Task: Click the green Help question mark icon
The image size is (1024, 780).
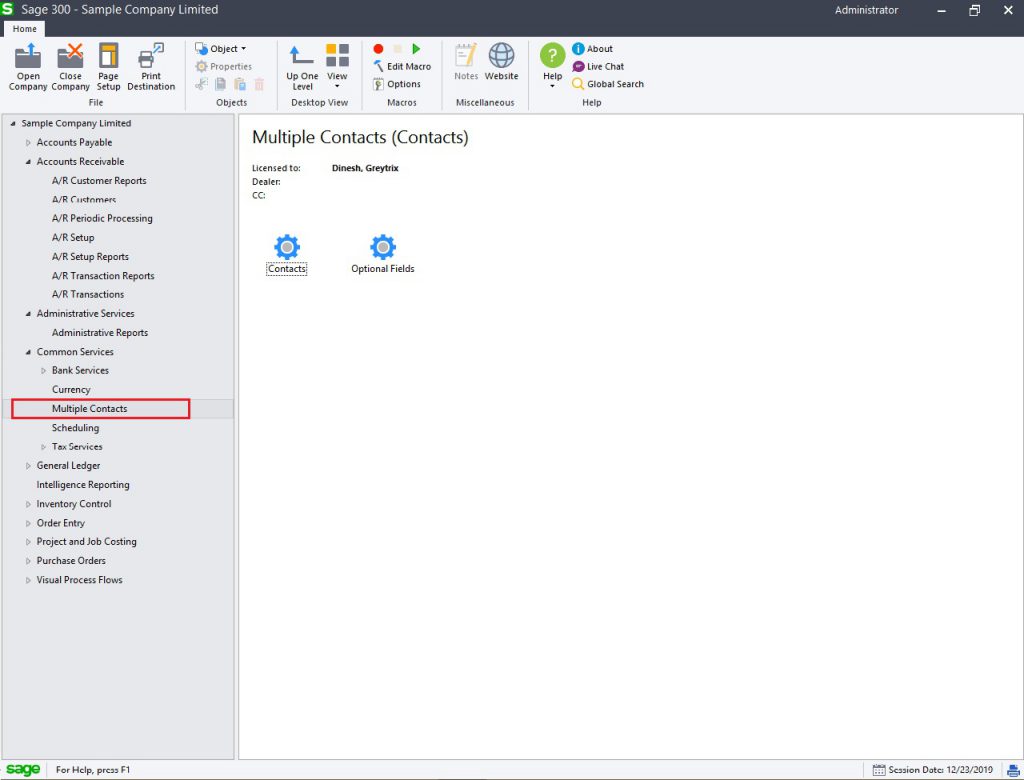Action: (x=552, y=56)
